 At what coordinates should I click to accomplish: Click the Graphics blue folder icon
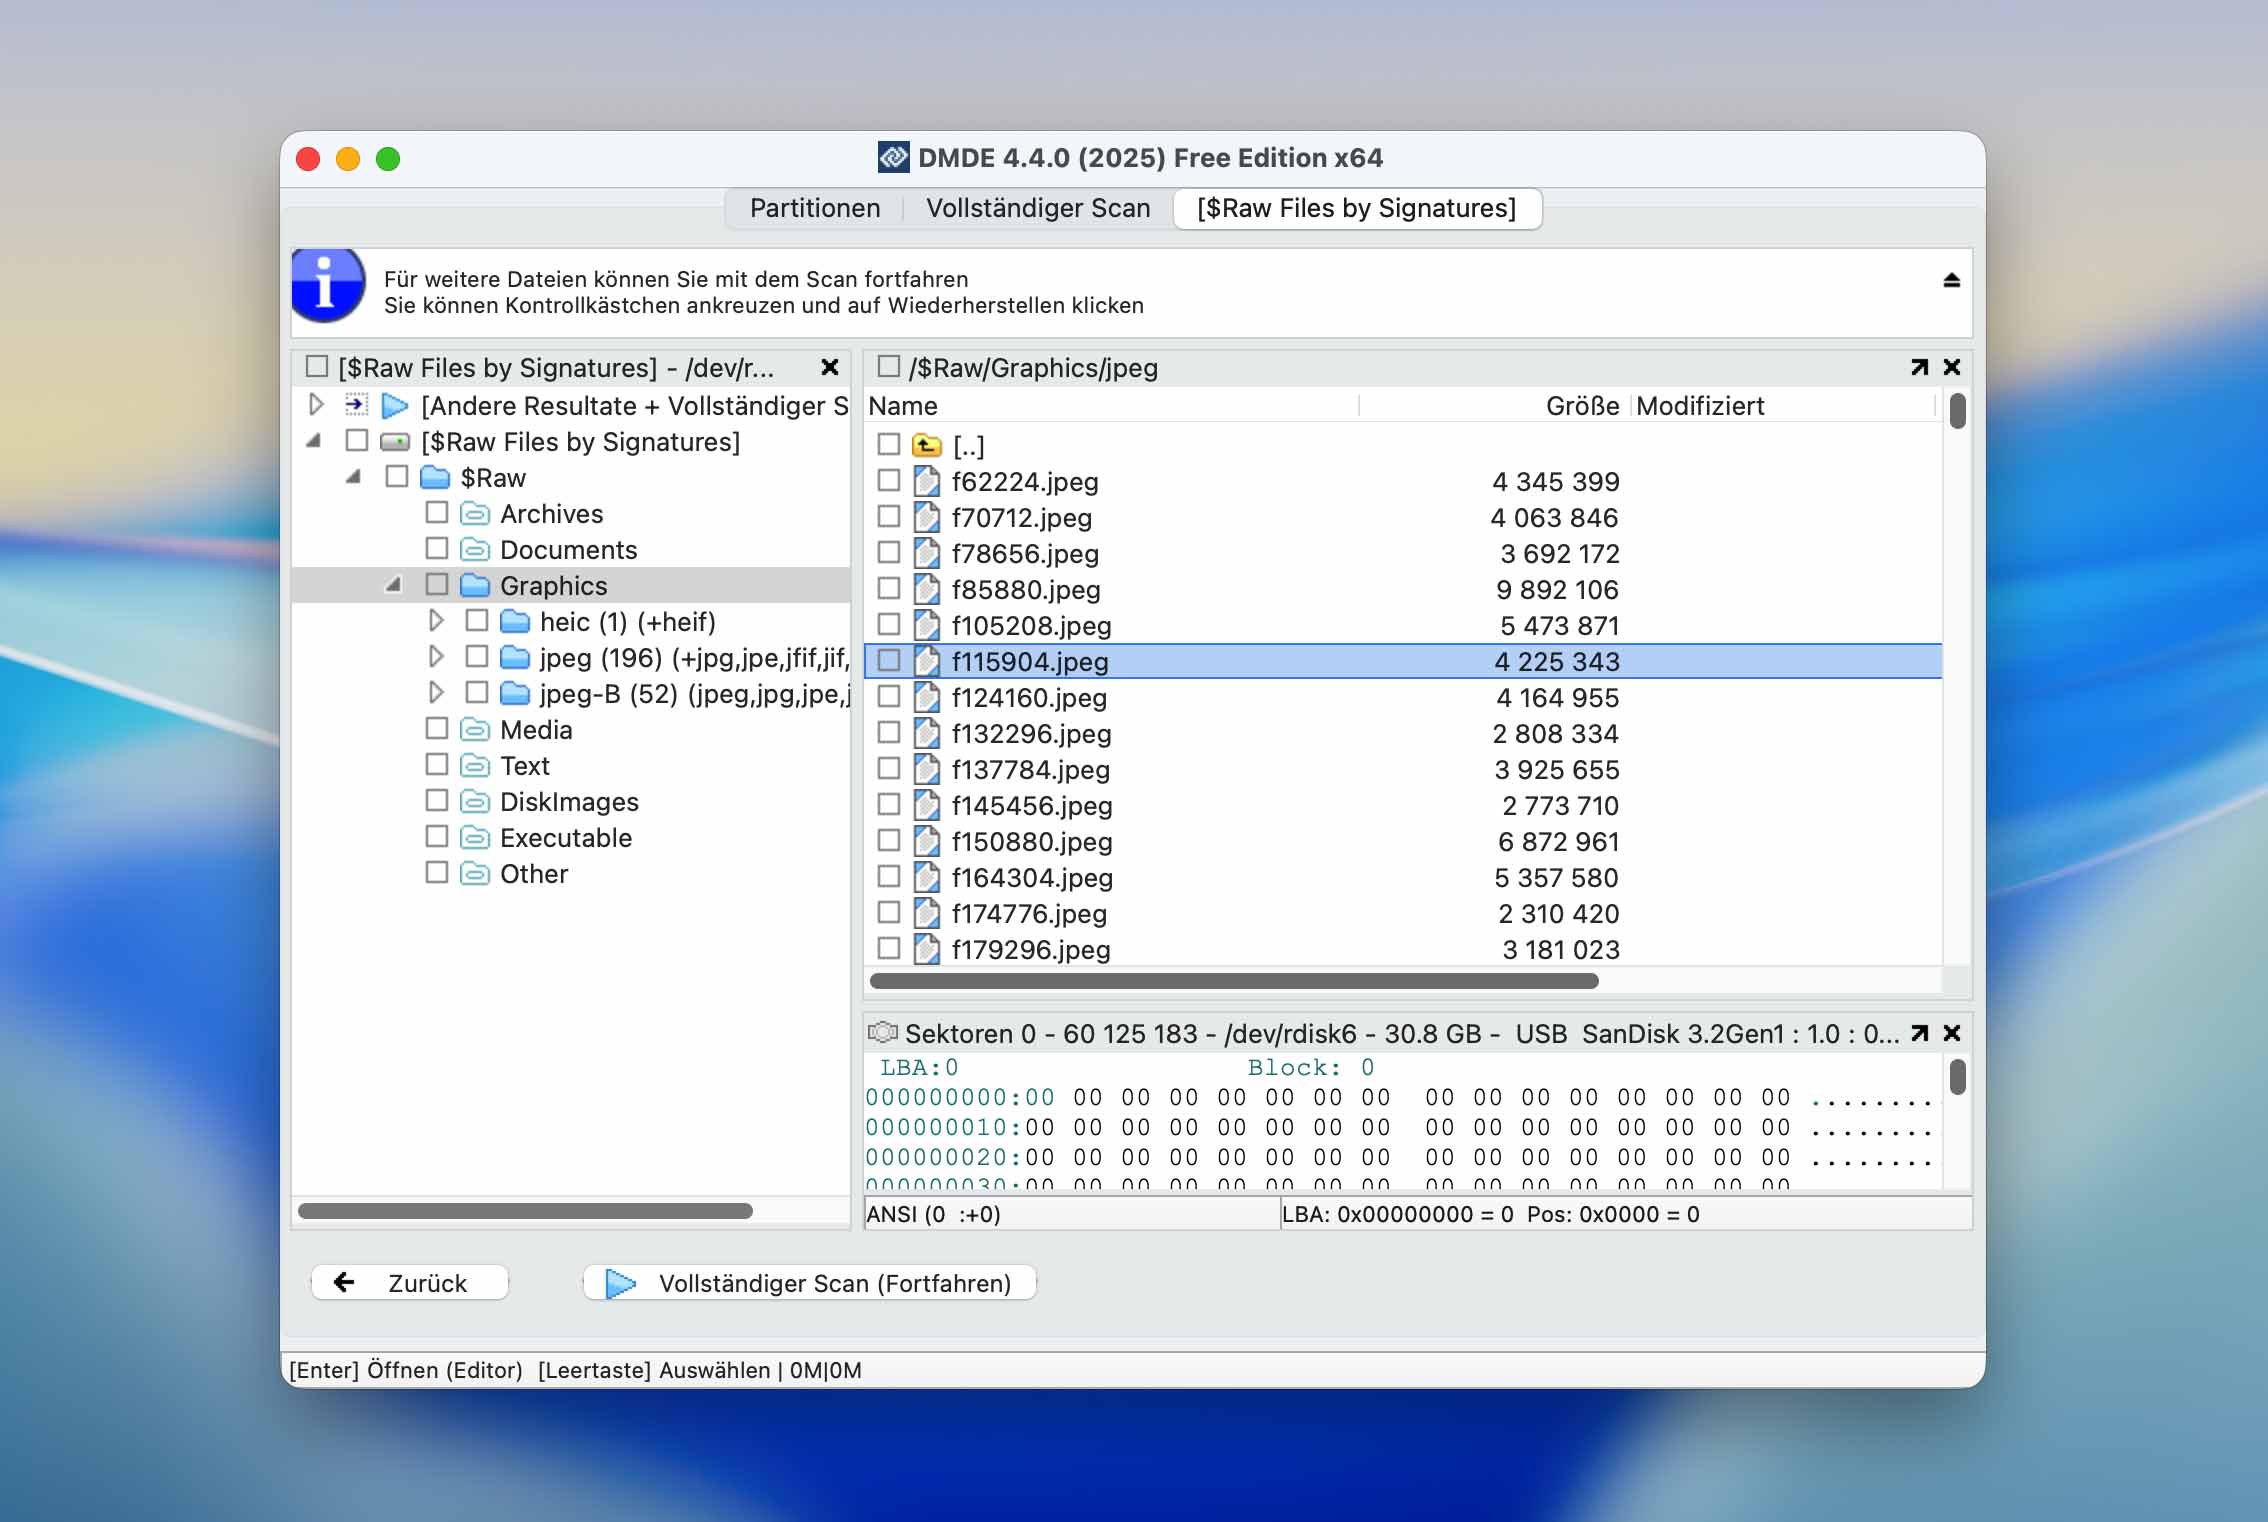click(x=475, y=585)
